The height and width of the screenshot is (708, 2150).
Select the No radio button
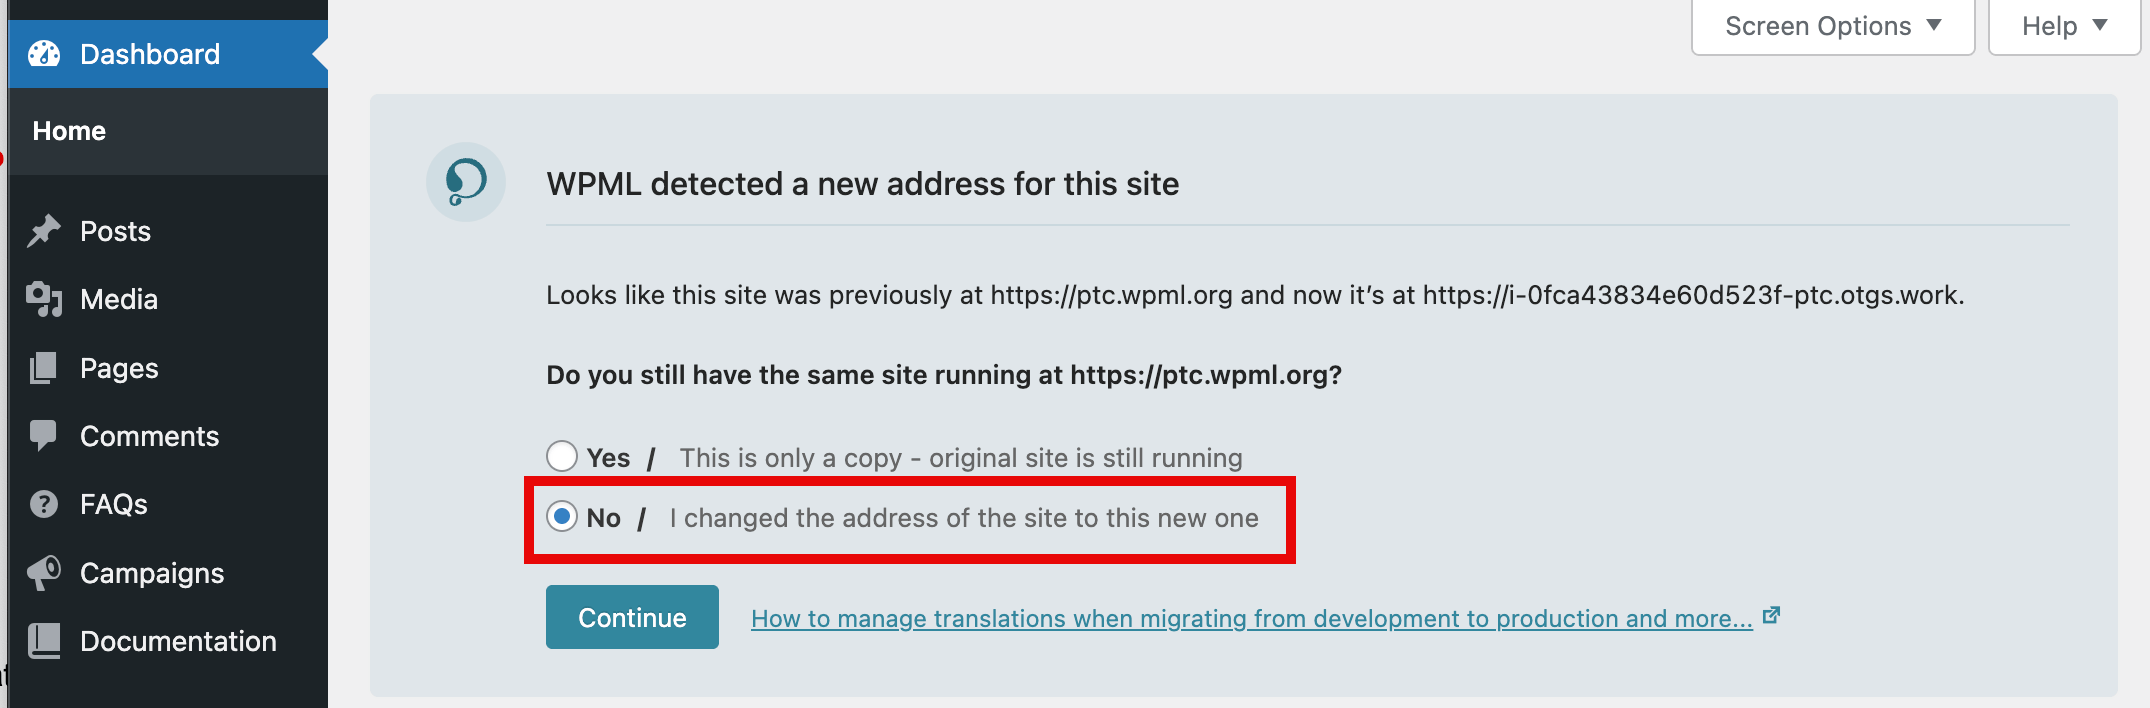tap(562, 516)
